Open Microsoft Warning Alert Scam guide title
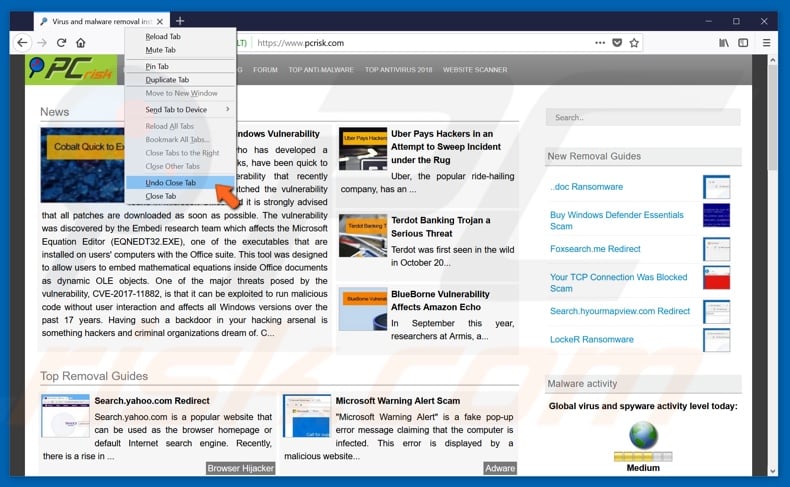Viewport: 790px width, 487px height. 398,401
